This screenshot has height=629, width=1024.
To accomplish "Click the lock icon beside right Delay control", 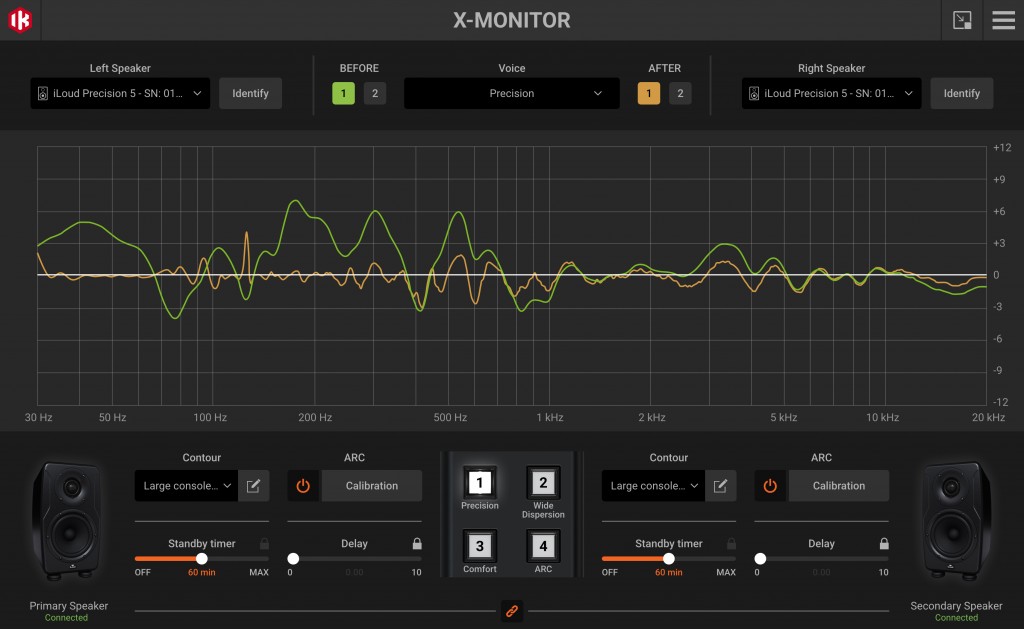I will 883,543.
